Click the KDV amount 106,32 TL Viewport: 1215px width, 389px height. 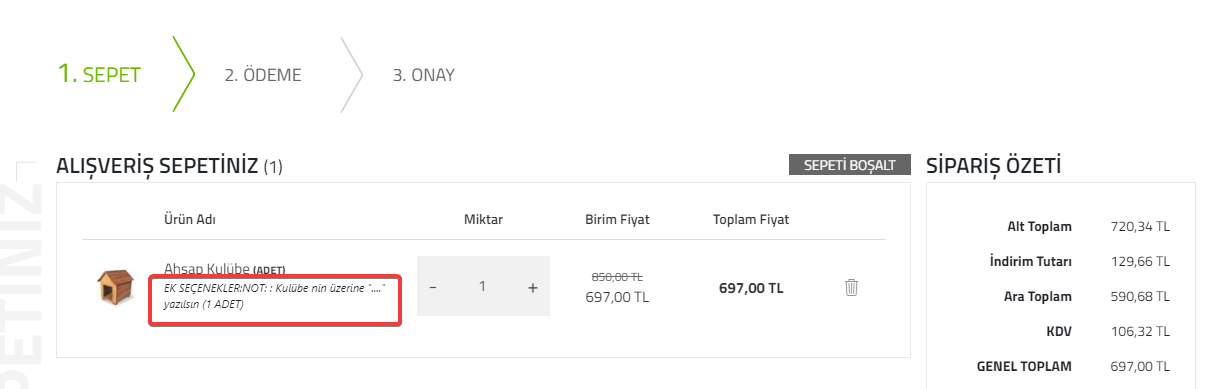1139,331
